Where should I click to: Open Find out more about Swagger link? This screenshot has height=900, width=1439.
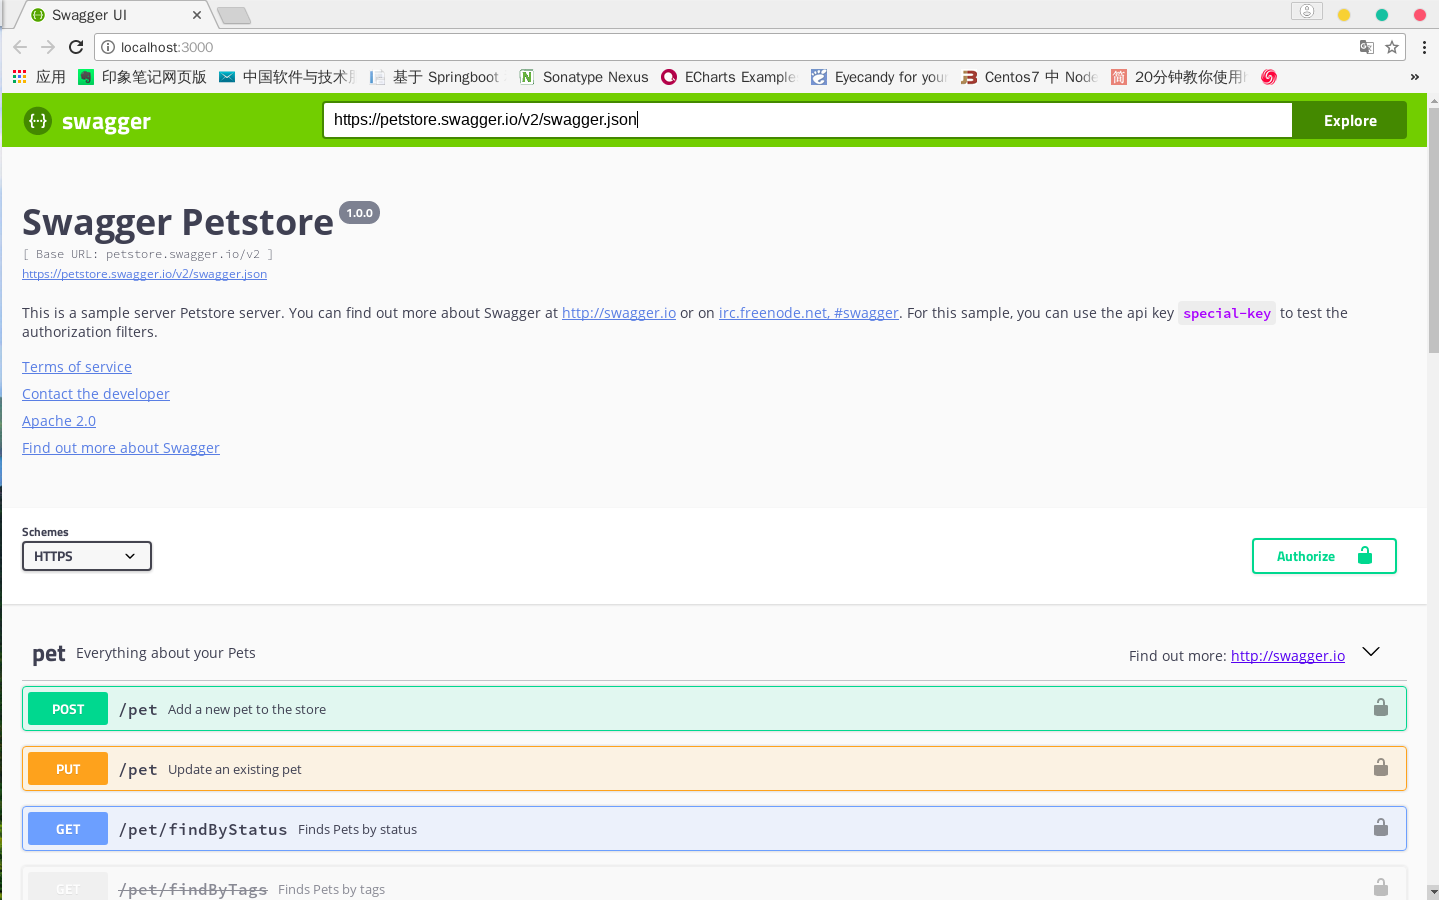pyautogui.click(x=121, y=448)
